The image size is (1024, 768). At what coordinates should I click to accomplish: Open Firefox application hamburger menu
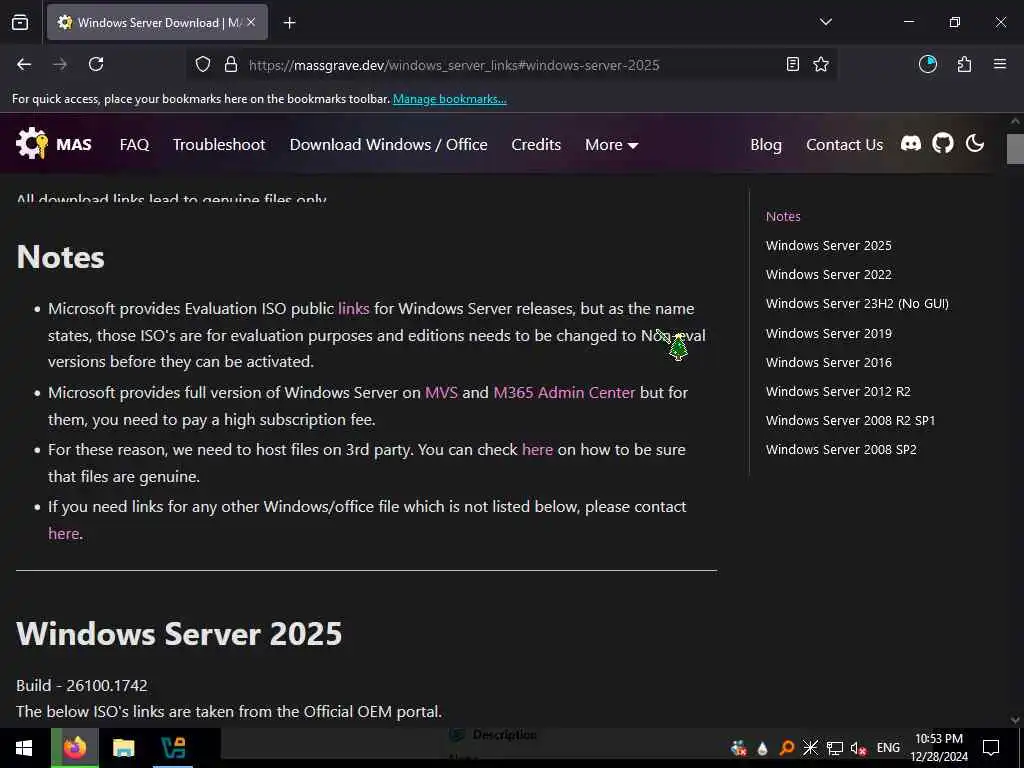[x=999, y=64]
